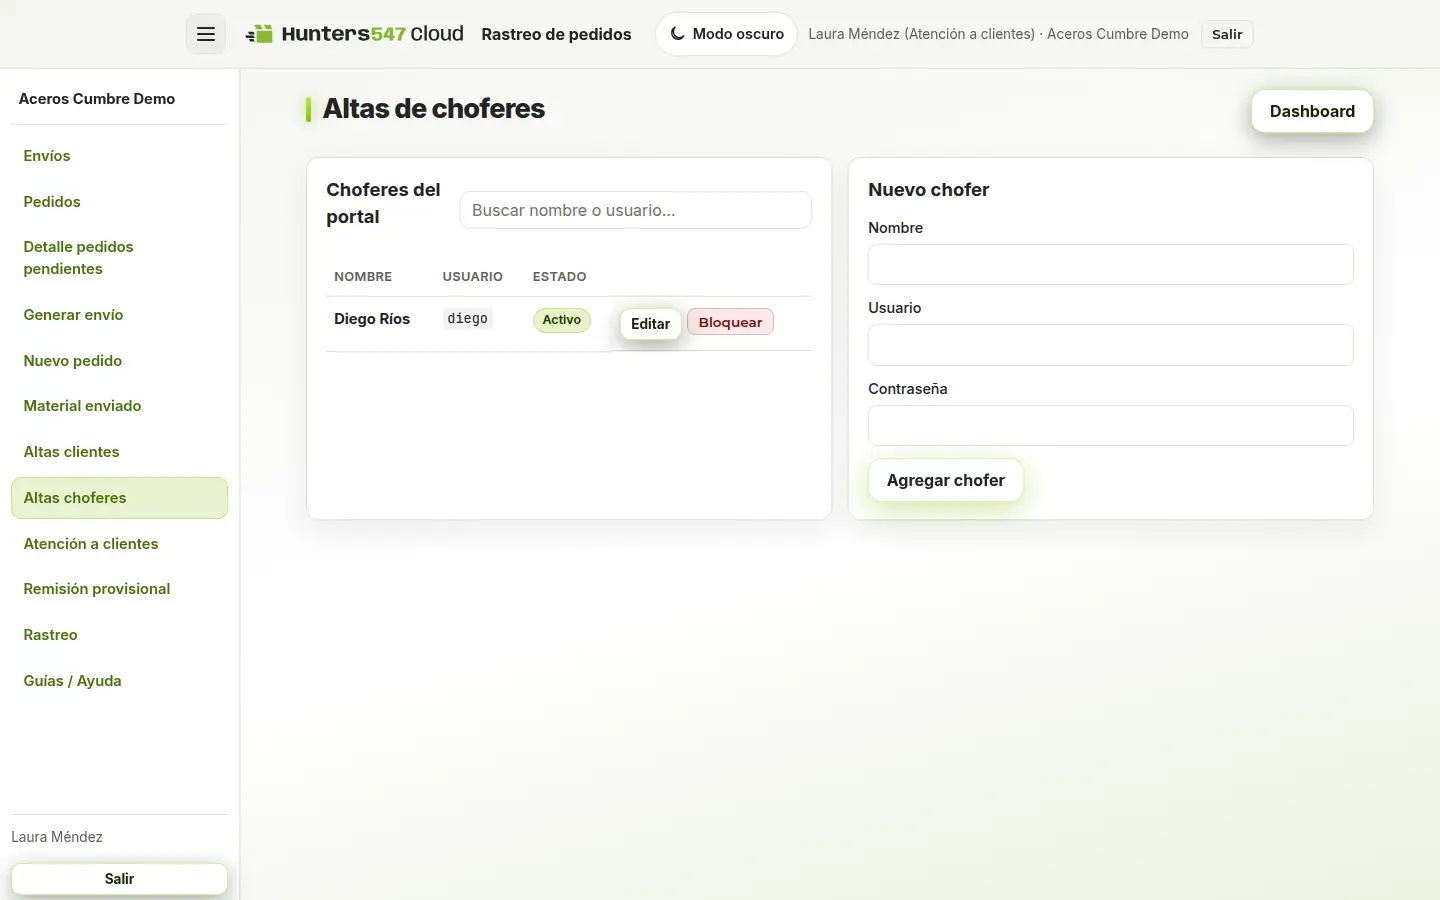Select Generar envío menu item
Viewport: 1440px width, 900px height.
click(119, 315)
